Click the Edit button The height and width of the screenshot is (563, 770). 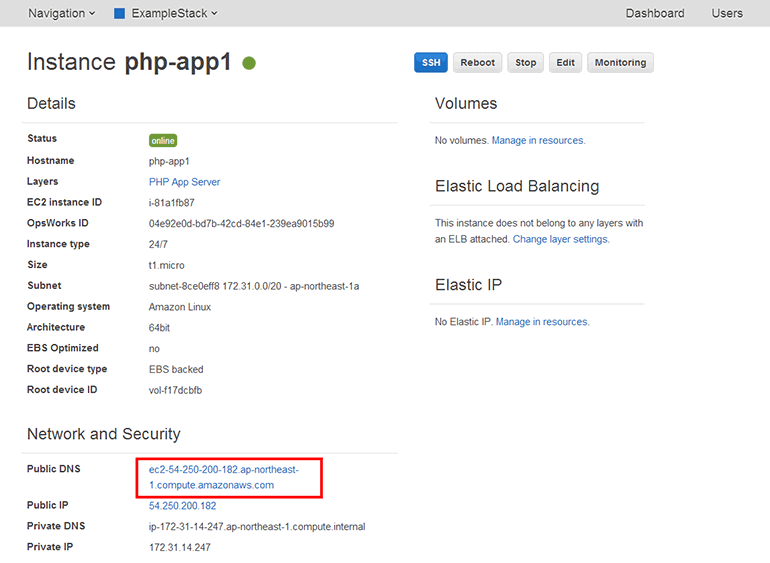[x=565, y=63]
